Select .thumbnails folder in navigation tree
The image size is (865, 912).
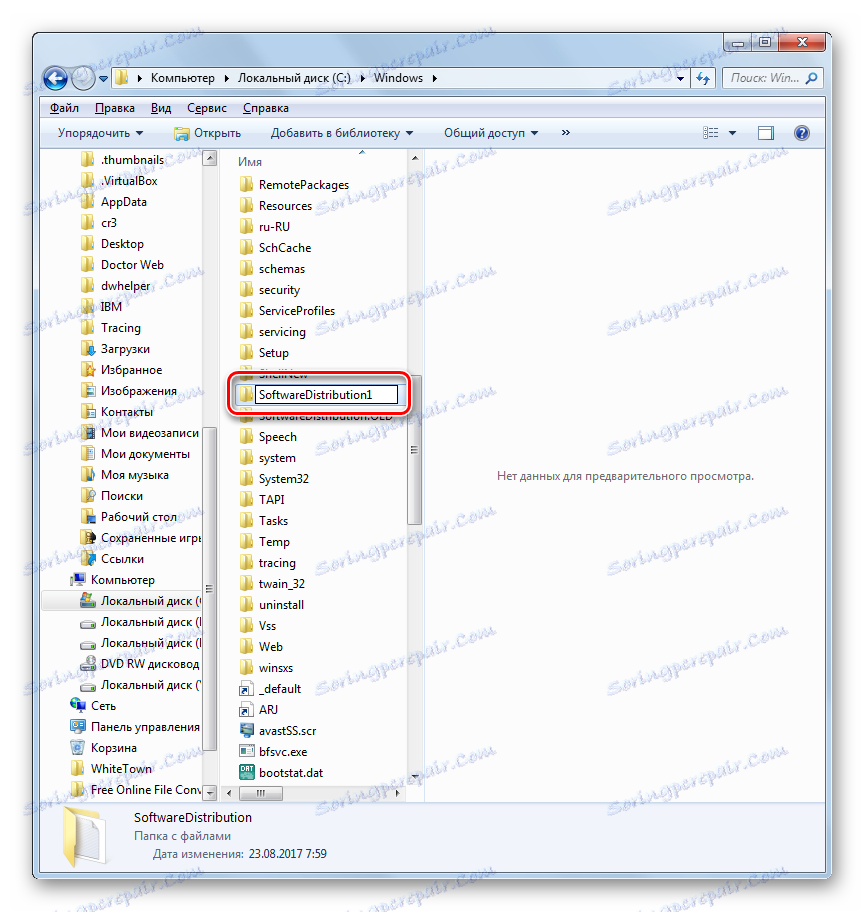(132, 160)
